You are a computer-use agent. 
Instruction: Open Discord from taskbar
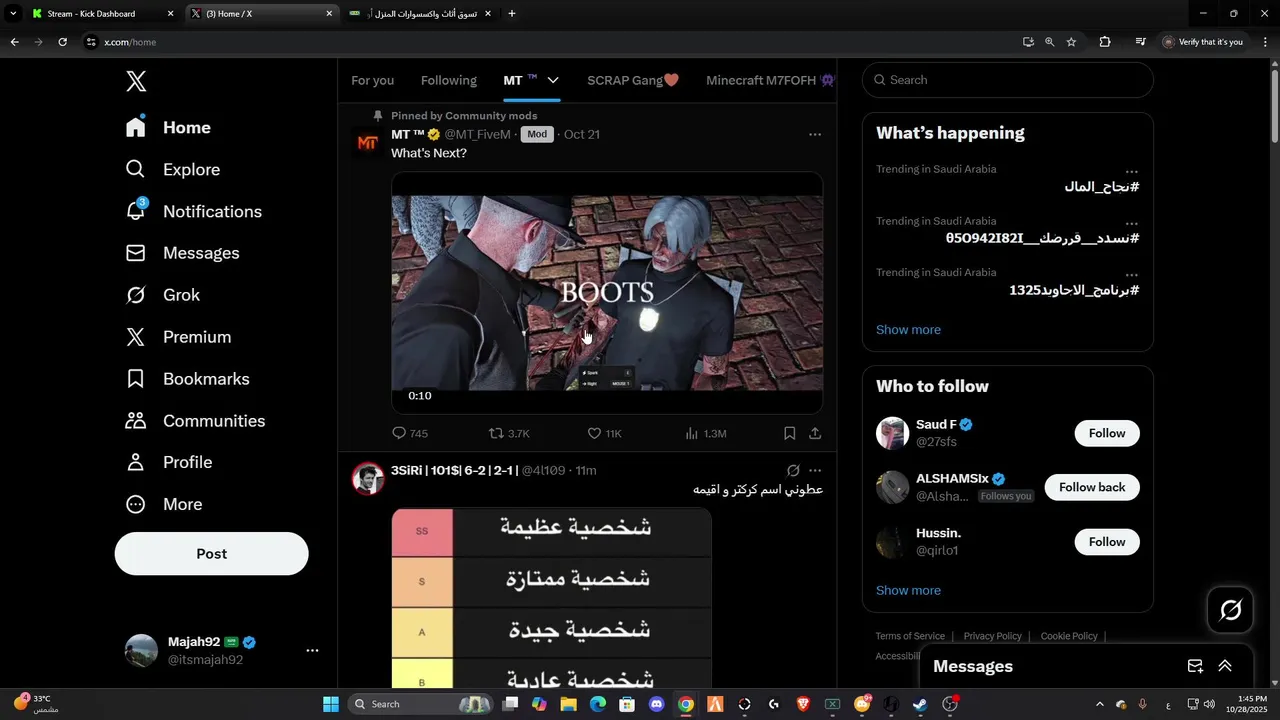(656, 704)
